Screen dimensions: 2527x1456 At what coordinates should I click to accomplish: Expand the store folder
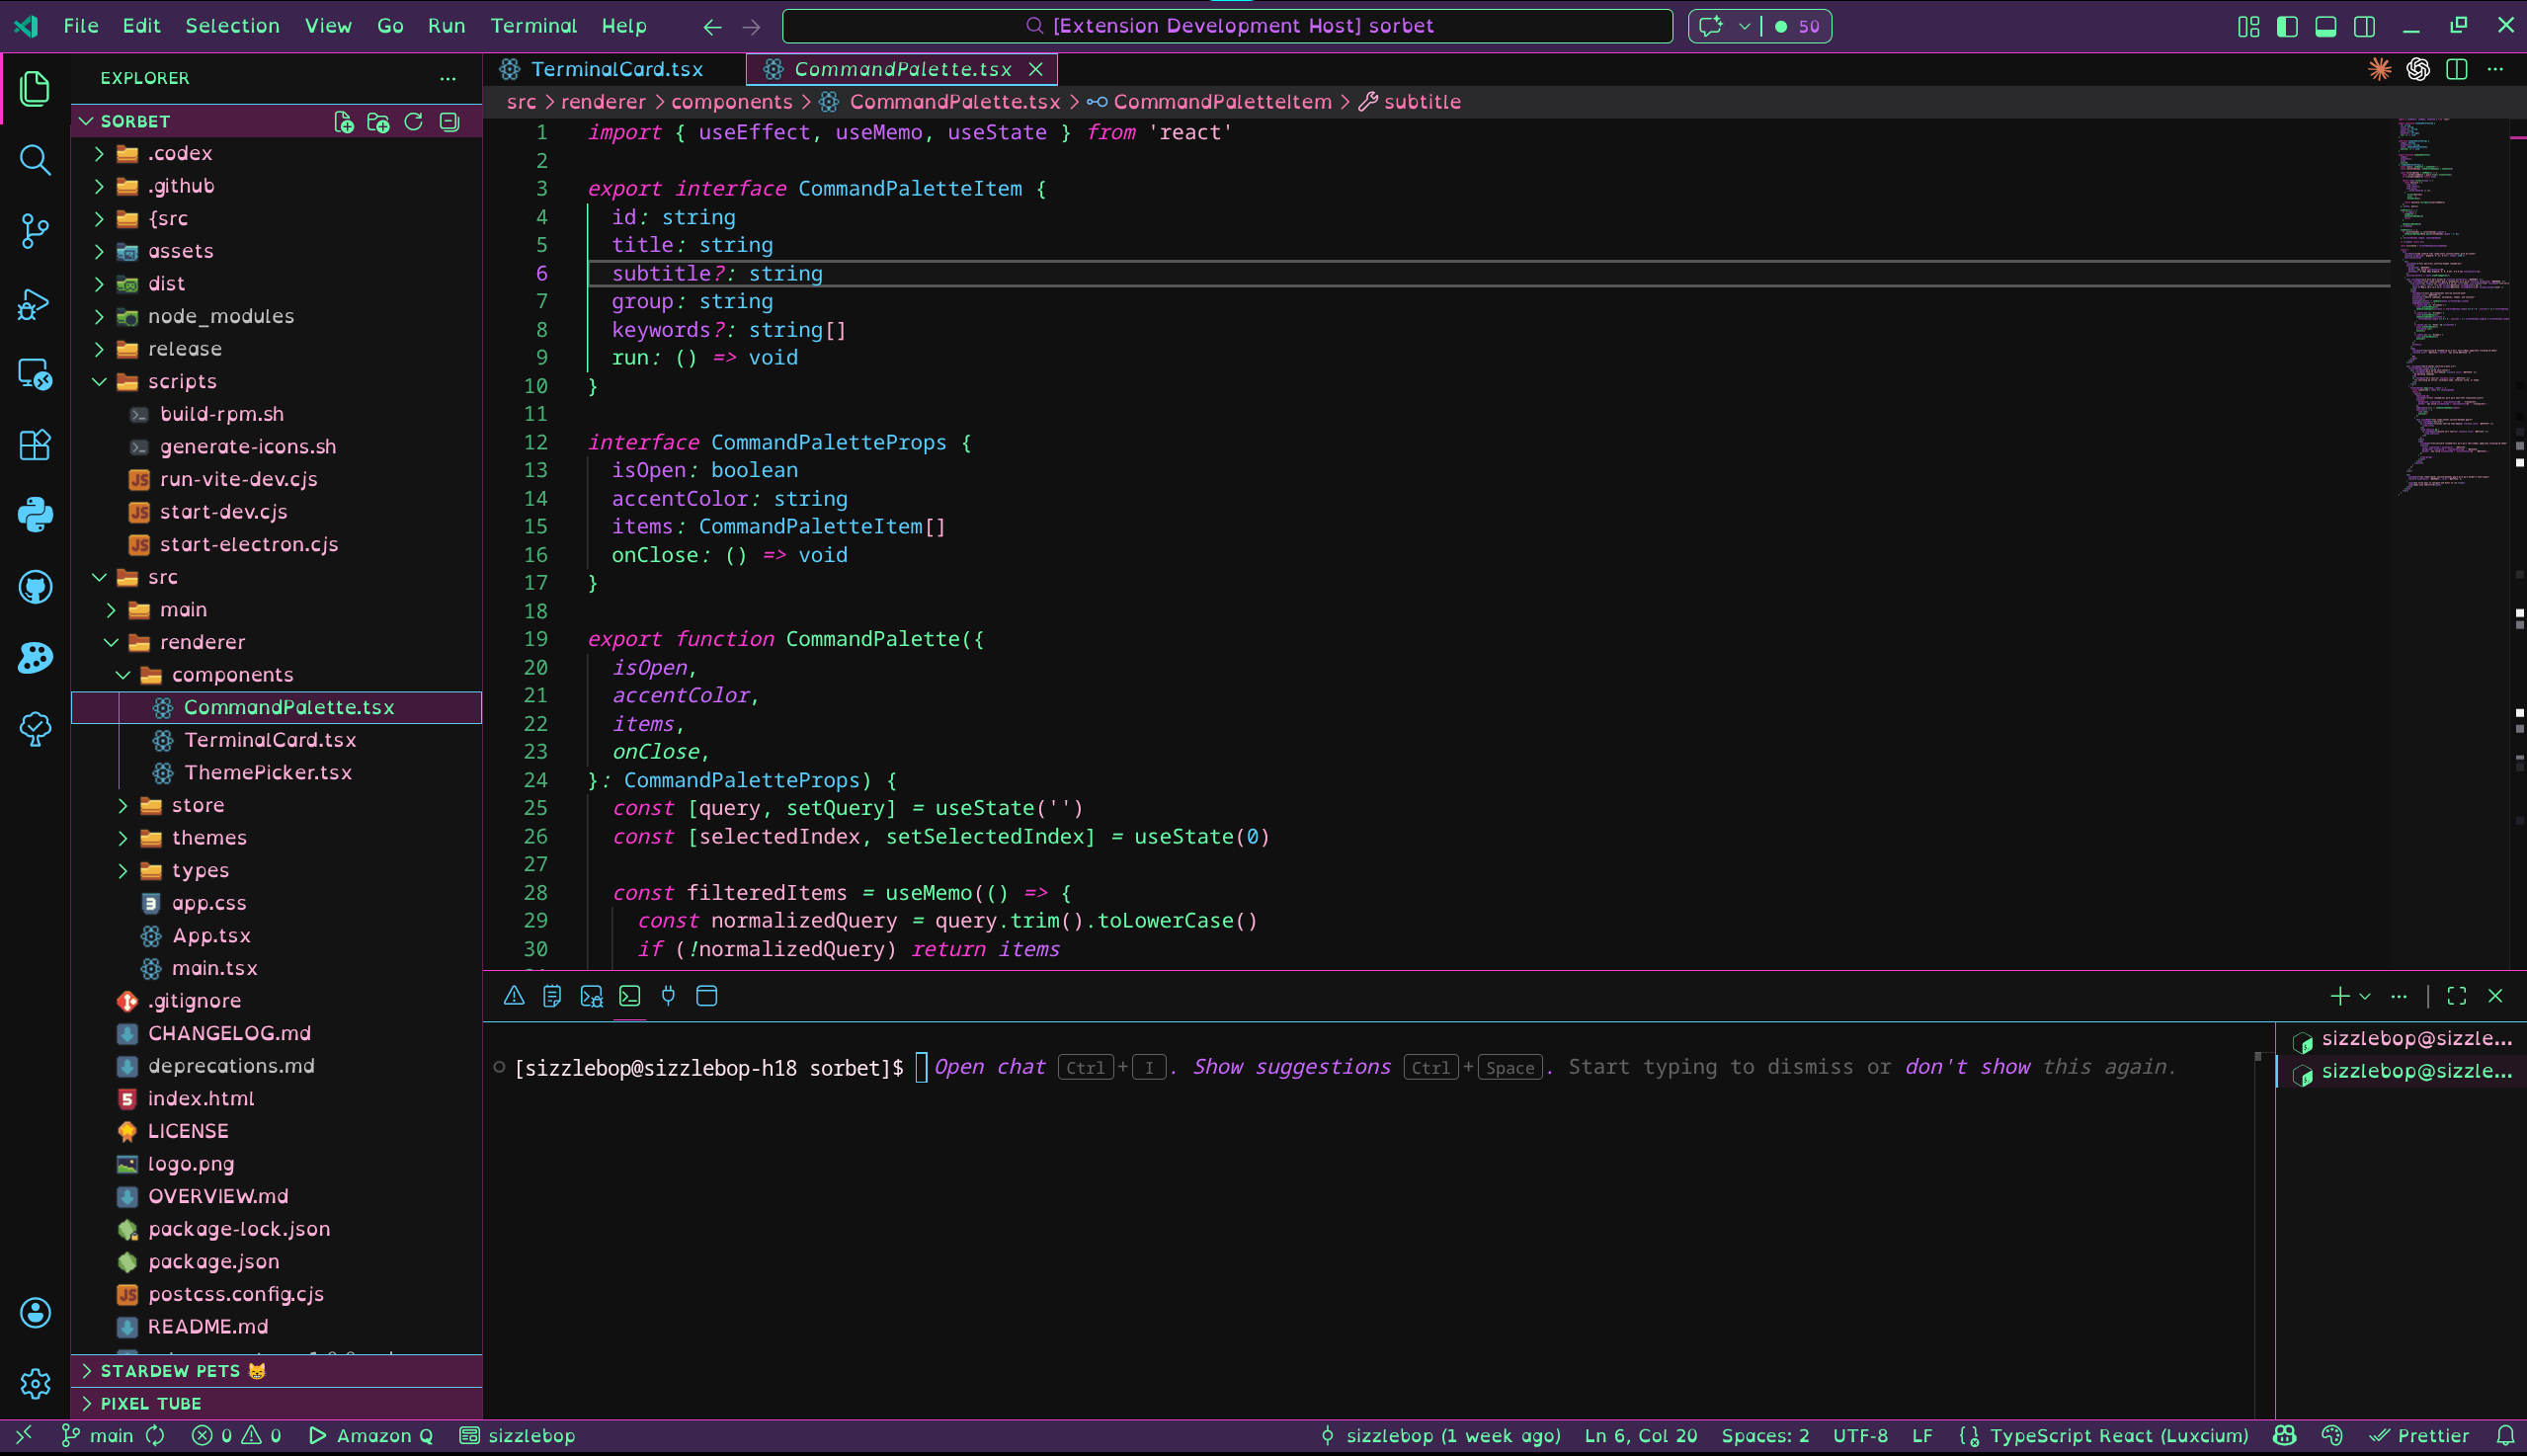pos(197,805)
